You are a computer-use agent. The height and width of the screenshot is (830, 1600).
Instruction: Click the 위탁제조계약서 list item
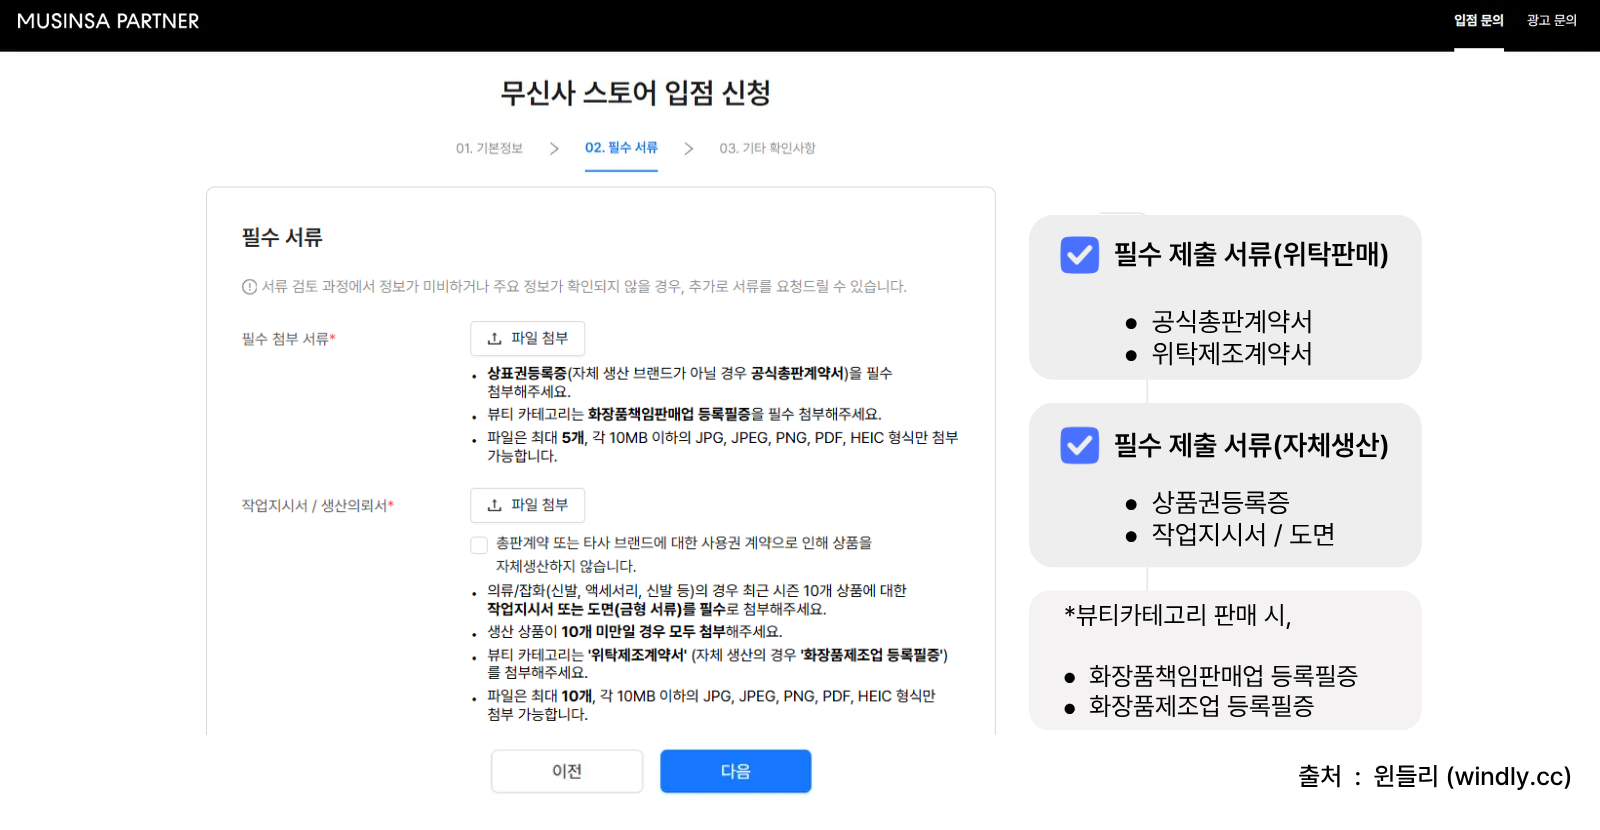(1231, 353)
